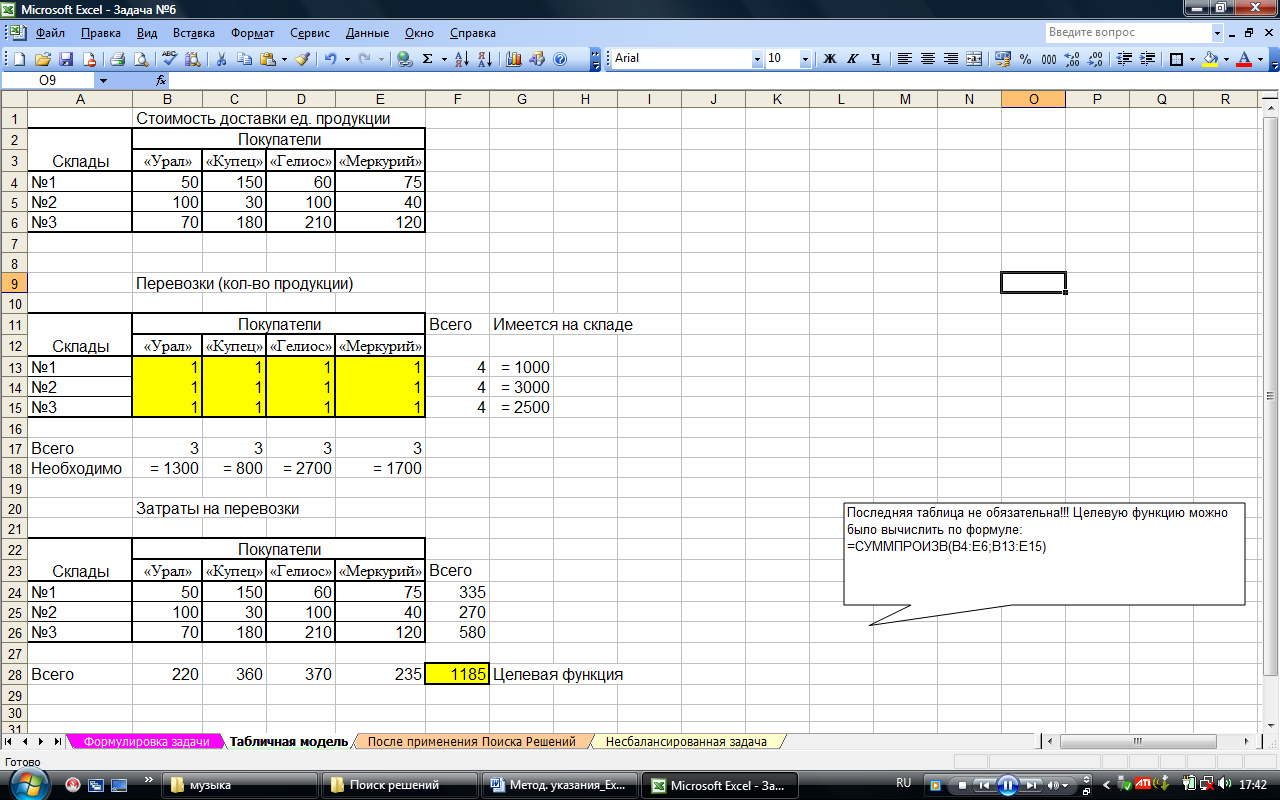
Task: Click the Name Box showing O9
Action: pos(48,80)
